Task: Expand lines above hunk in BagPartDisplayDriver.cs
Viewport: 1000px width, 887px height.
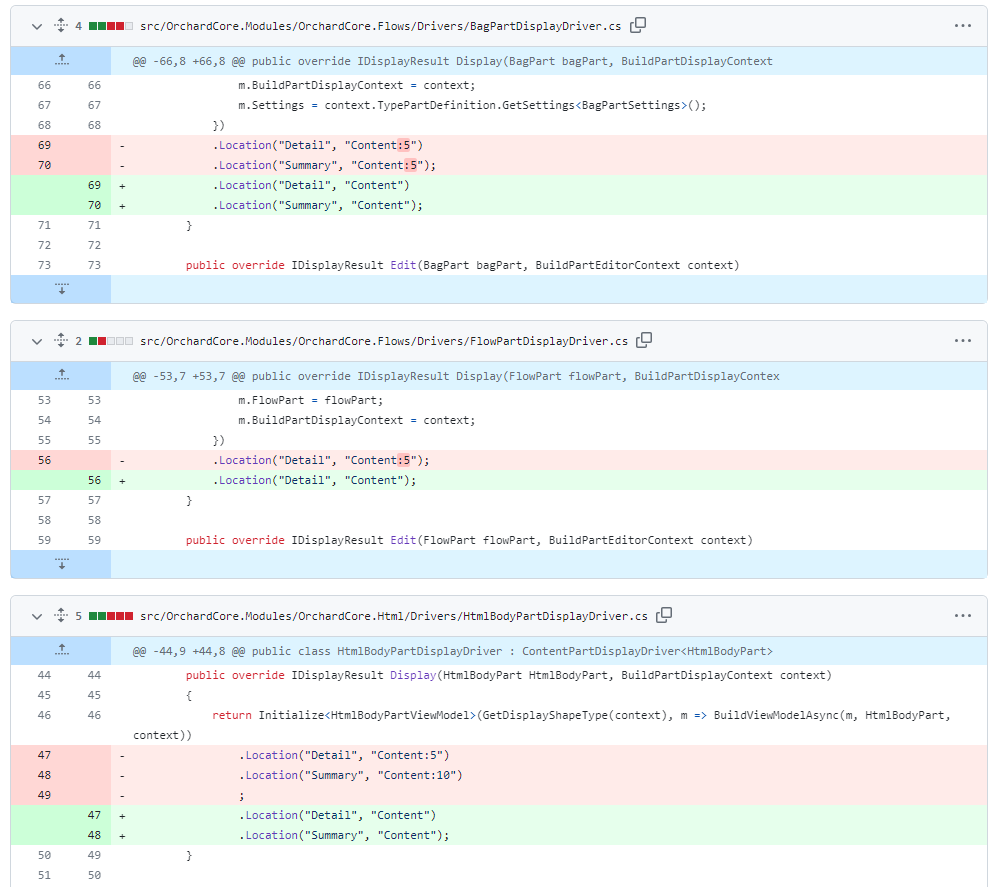Action: pyautogui.click(x=61, y=61)
